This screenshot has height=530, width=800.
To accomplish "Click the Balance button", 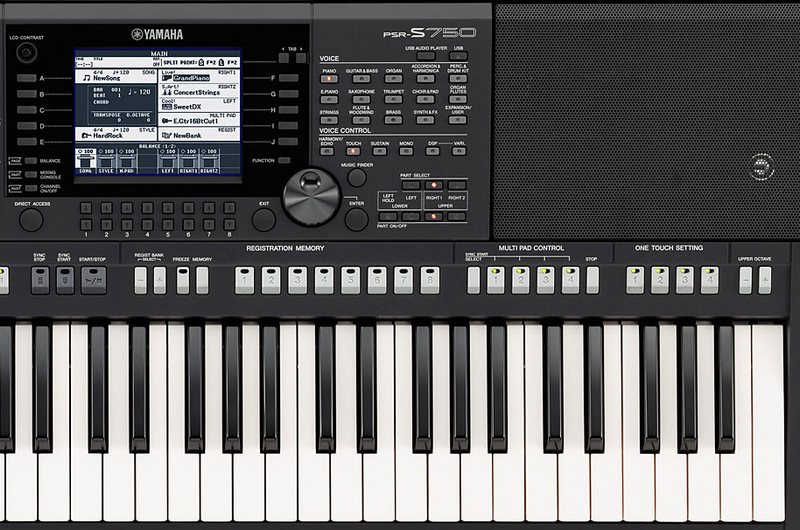I will pyautogui.click(x=32, y=160).
